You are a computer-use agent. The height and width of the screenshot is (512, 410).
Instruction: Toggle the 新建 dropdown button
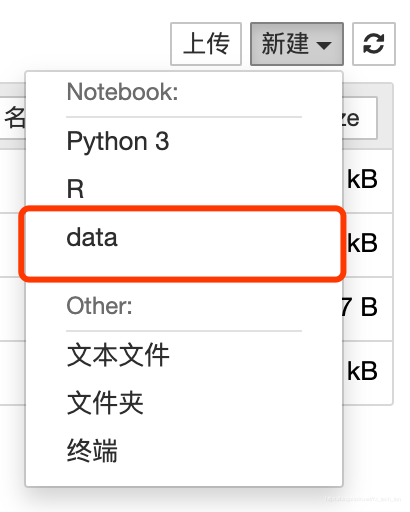tap(297, 44)
